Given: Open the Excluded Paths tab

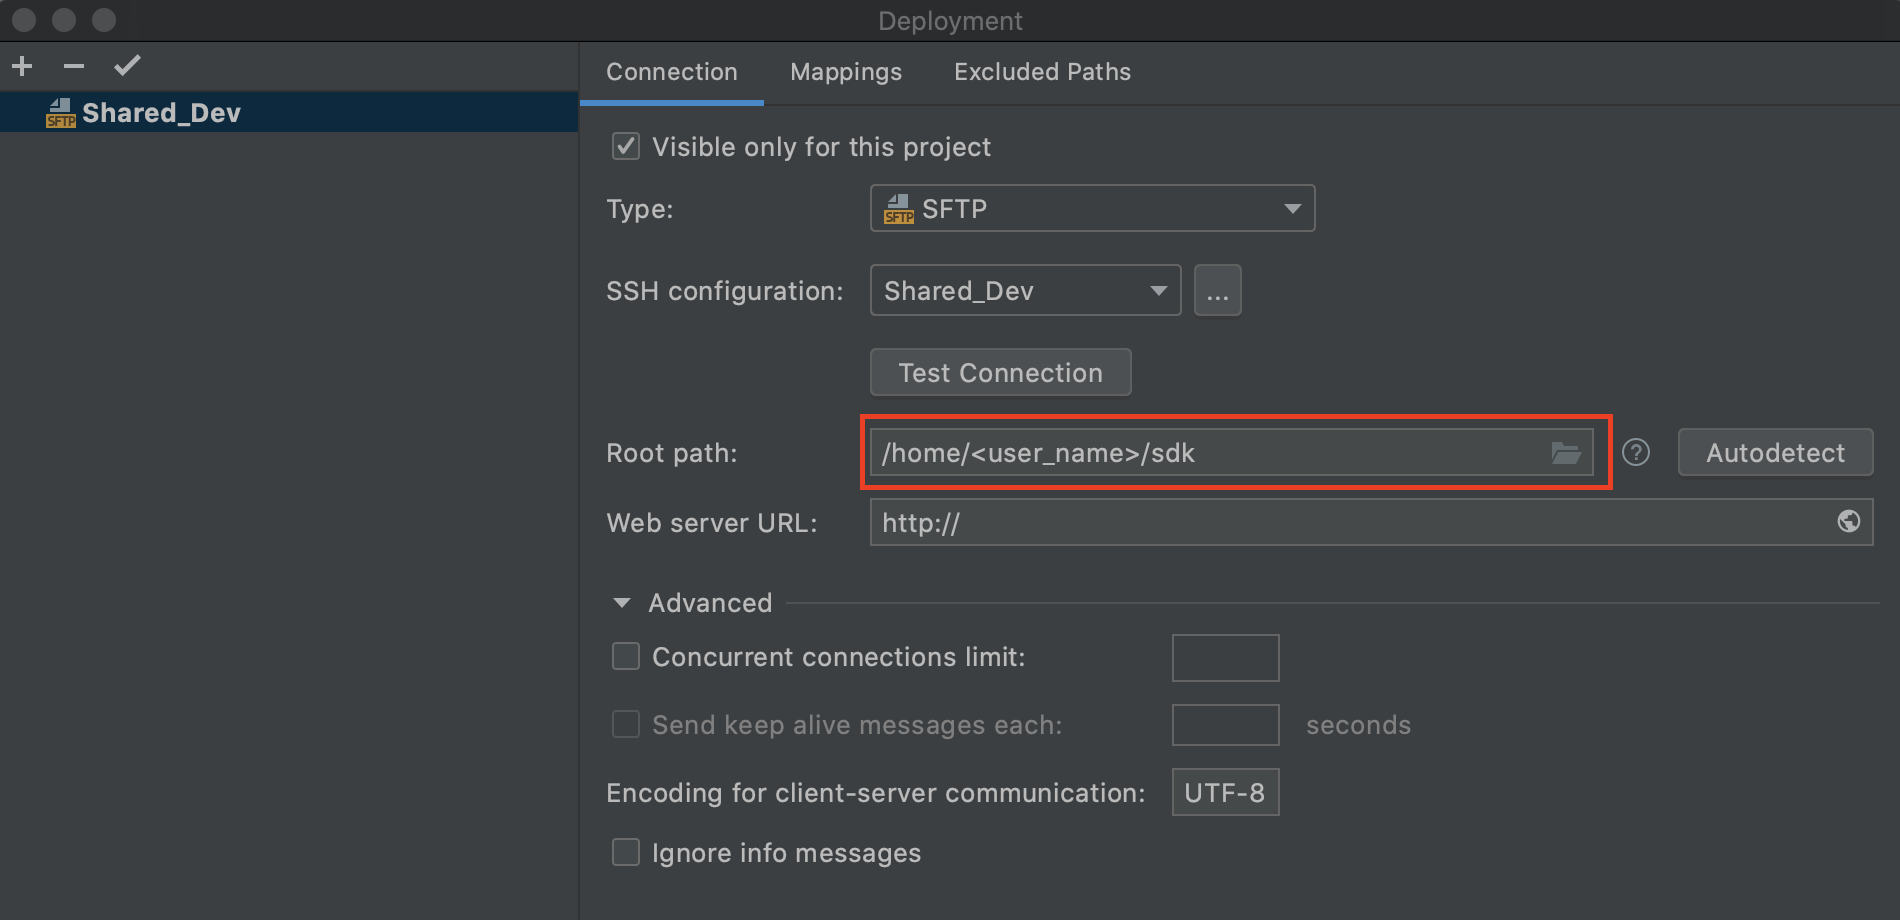Looking at the screenshot, I should click(x=1042, y=72).
